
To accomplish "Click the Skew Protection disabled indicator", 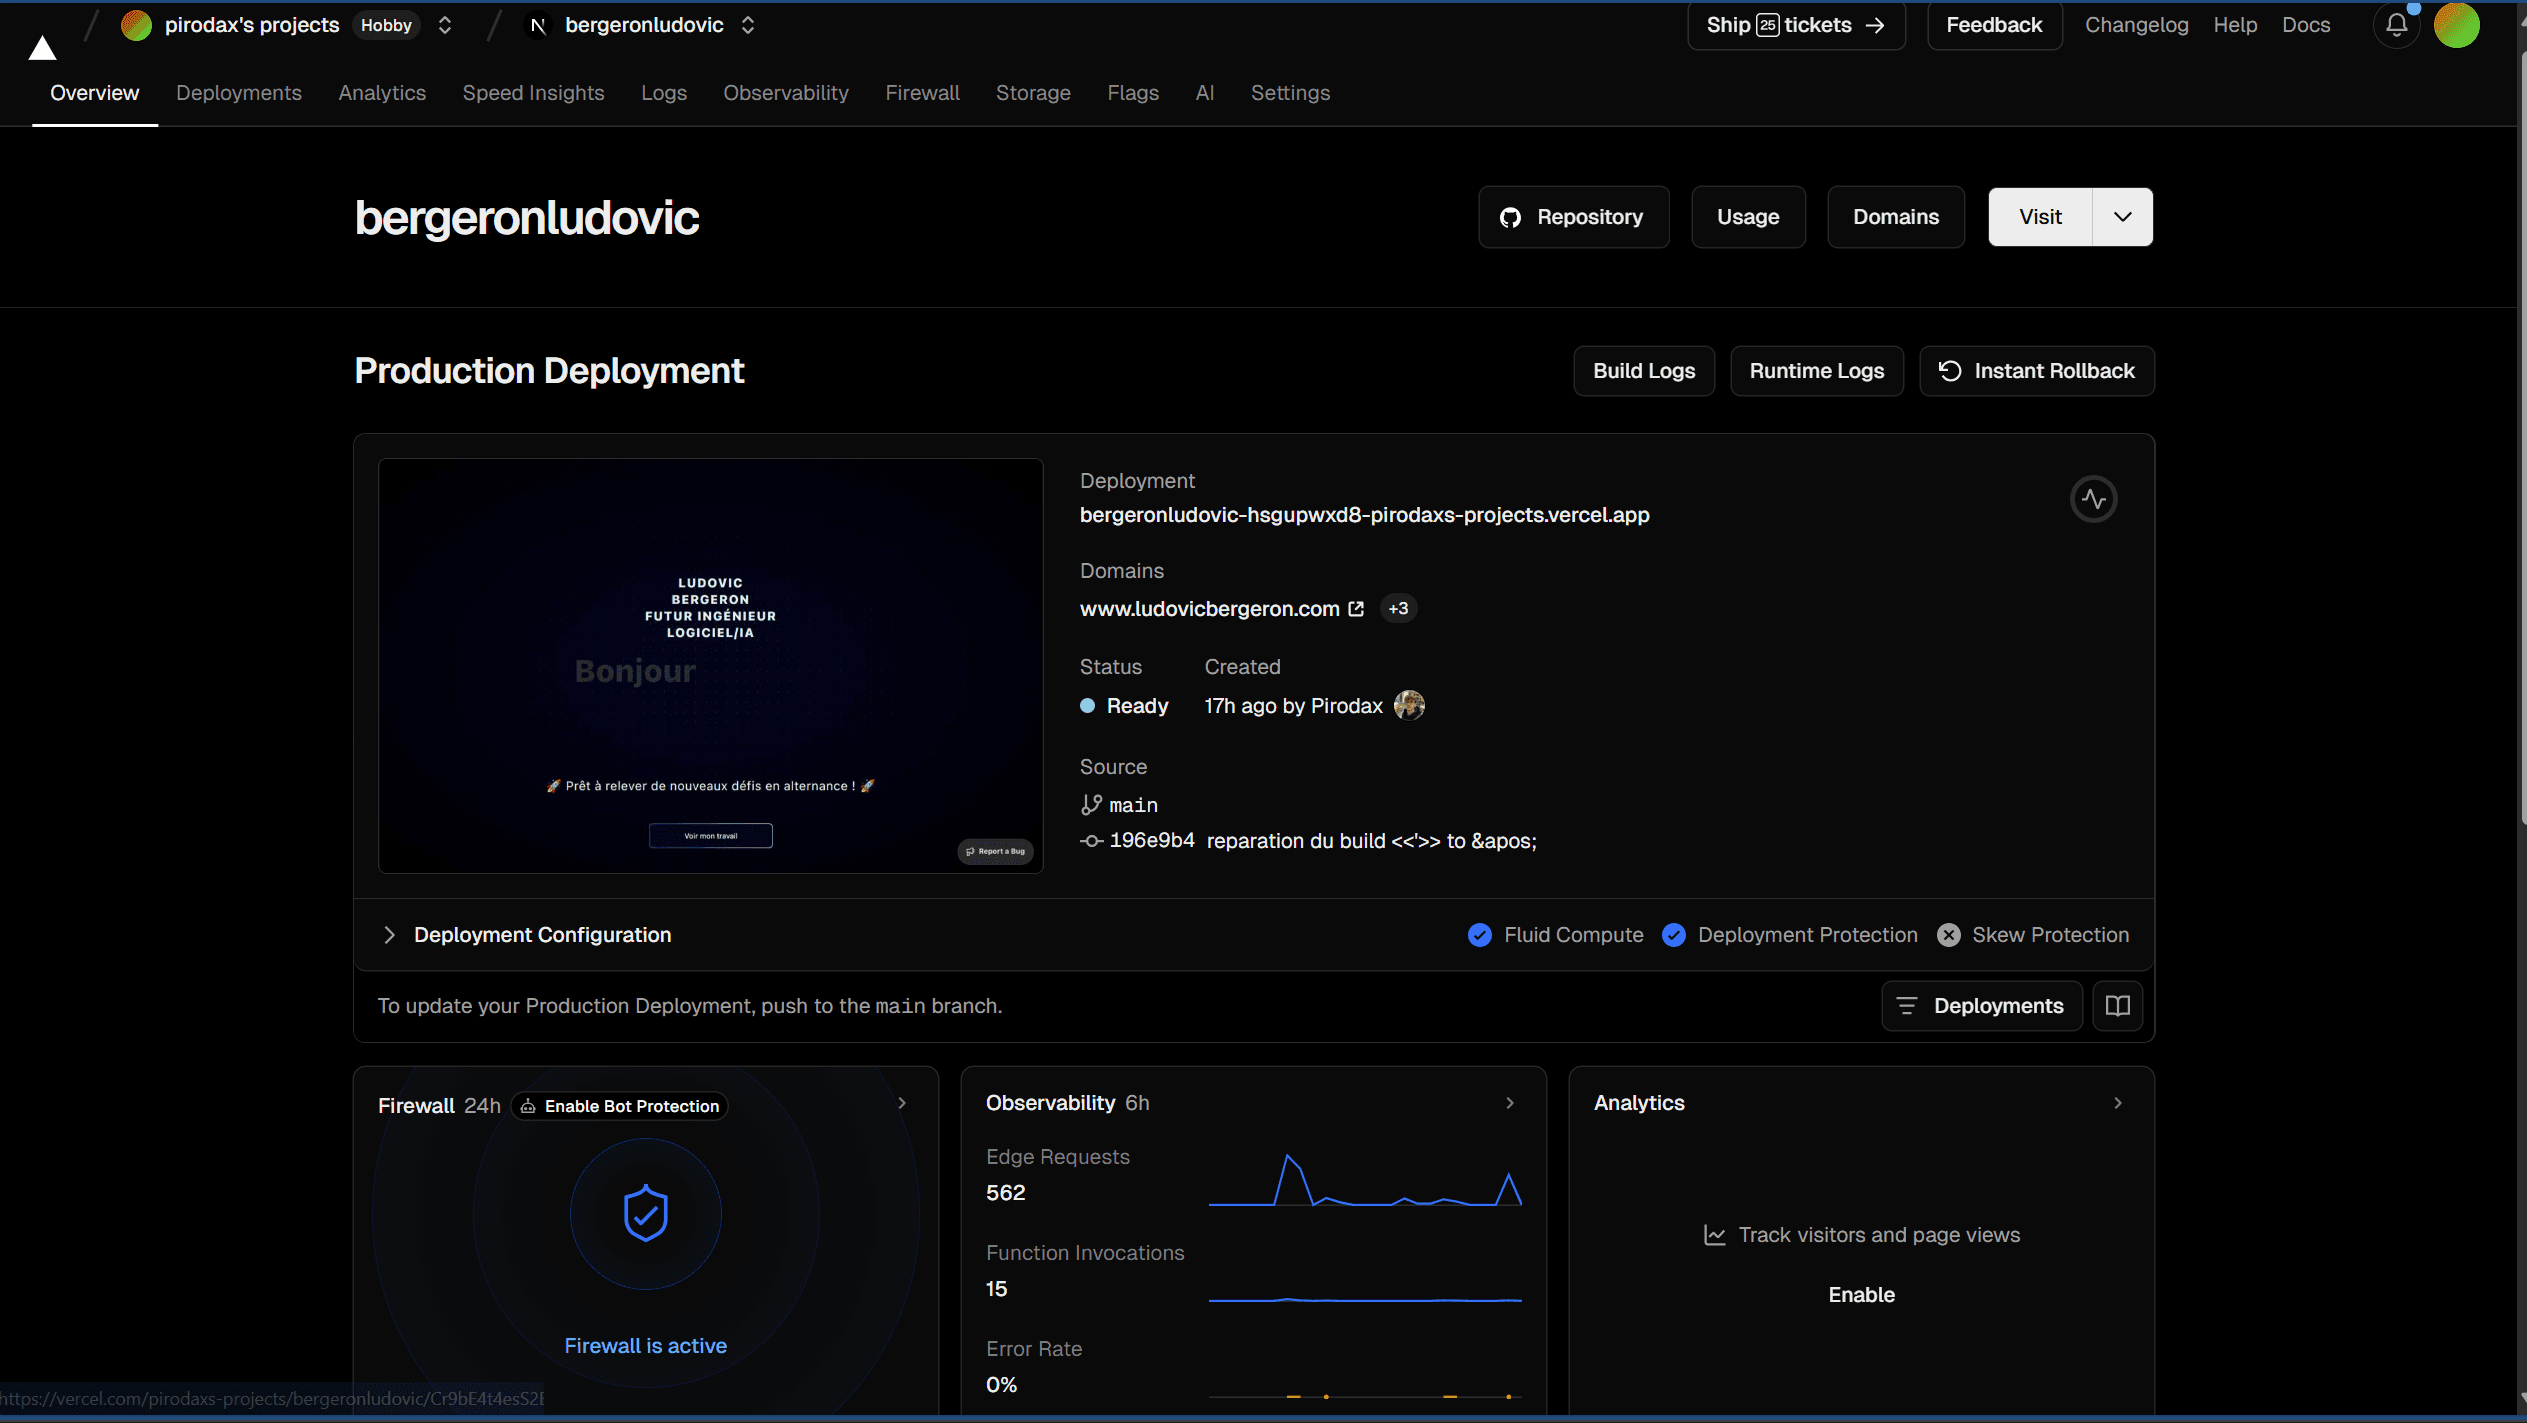I will tap(1948, 935).
